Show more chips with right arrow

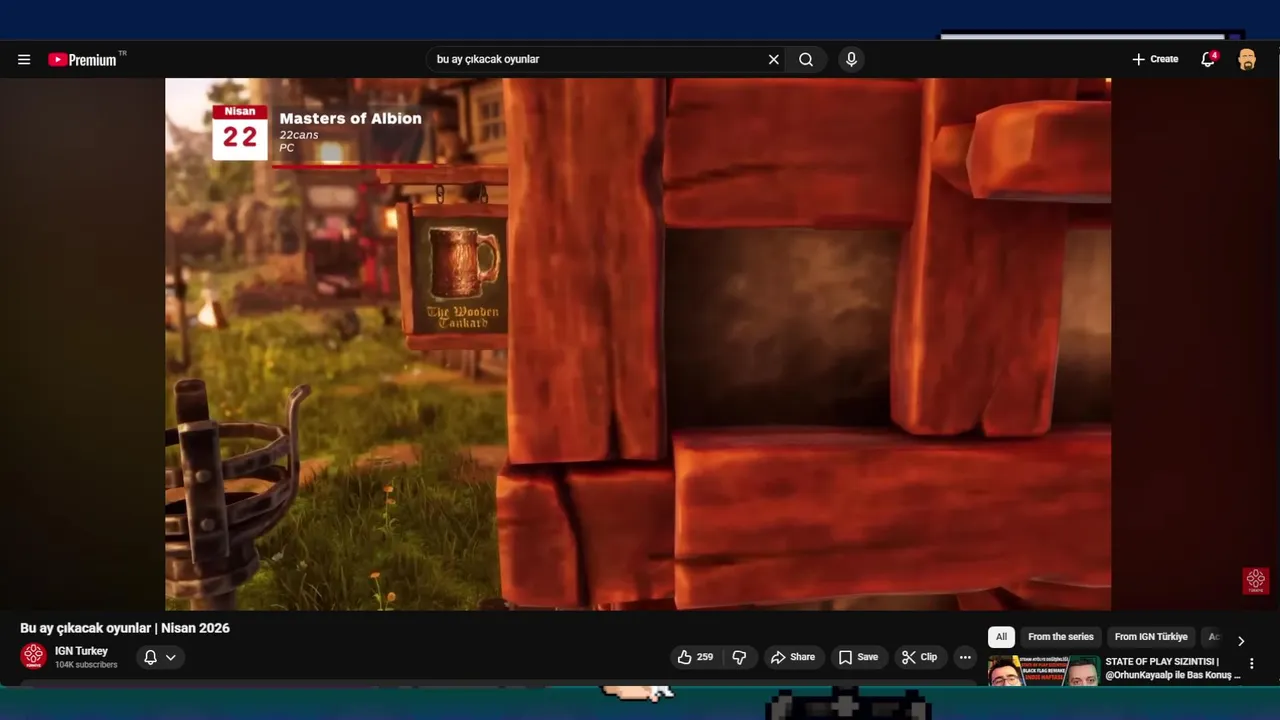click(x=1241, y=641)
